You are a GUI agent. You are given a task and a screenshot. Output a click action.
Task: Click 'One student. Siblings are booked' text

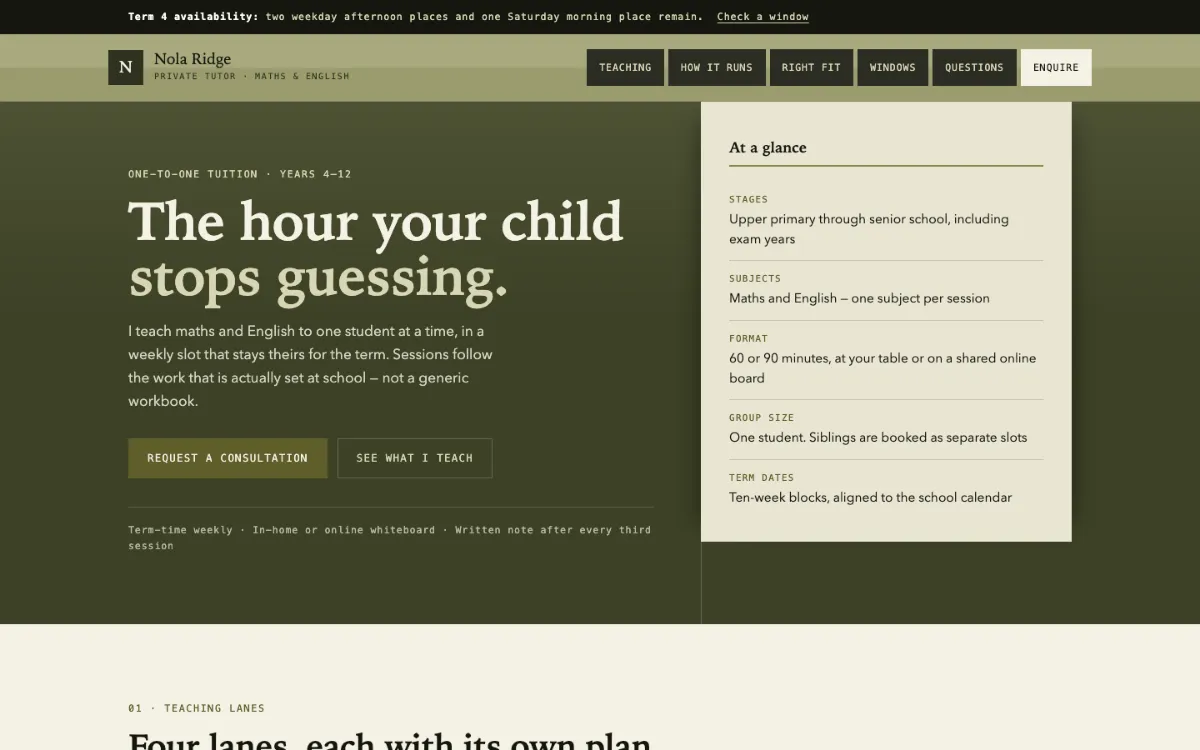[878, 437]
